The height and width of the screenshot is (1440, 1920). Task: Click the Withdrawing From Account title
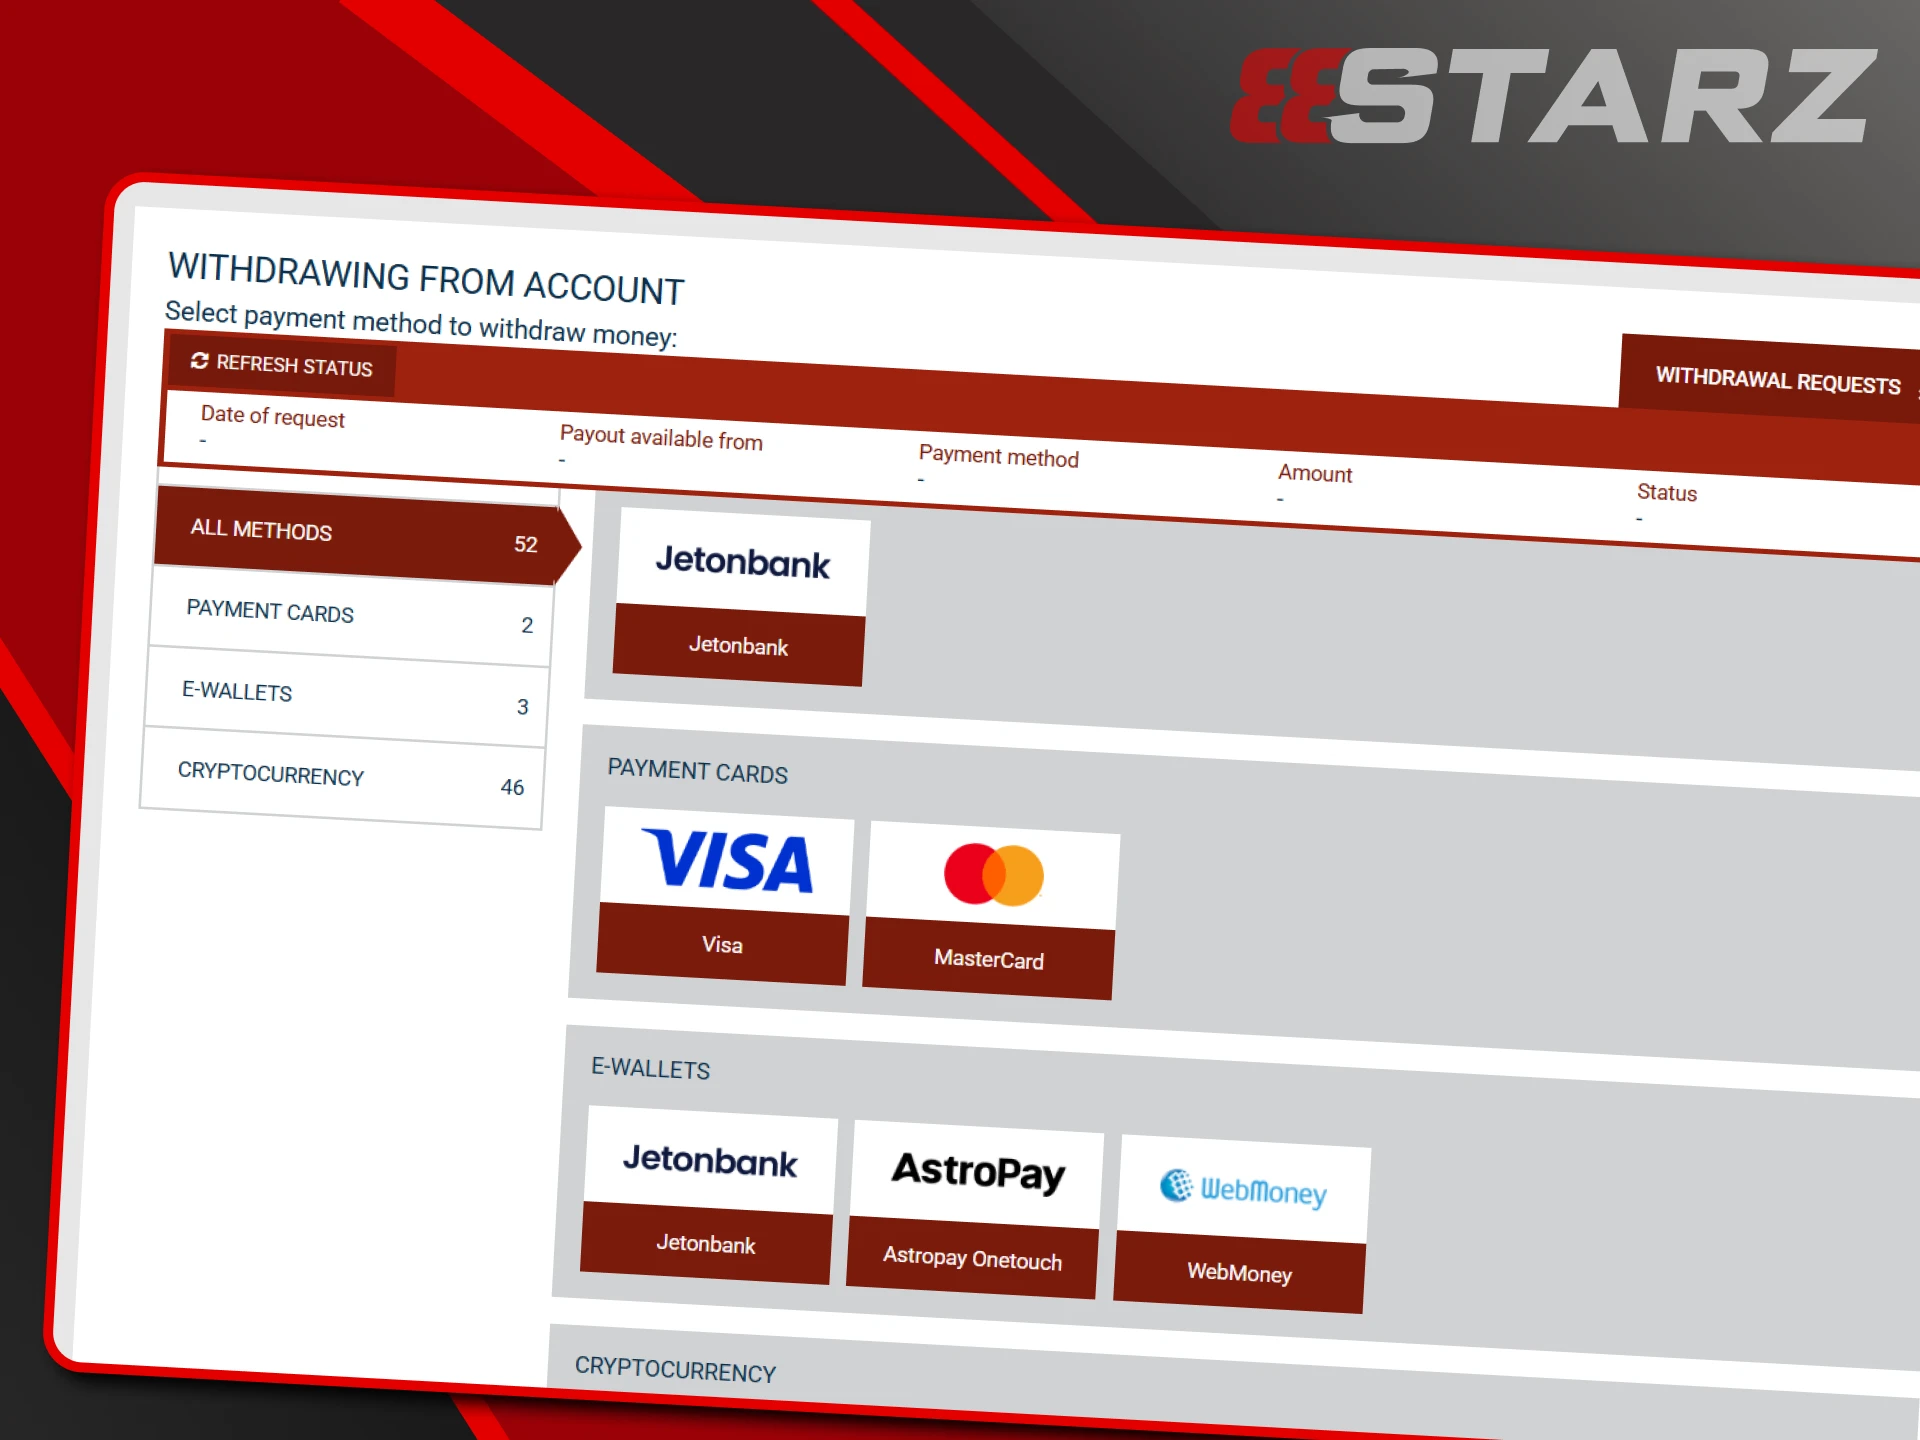click(426, 279)
